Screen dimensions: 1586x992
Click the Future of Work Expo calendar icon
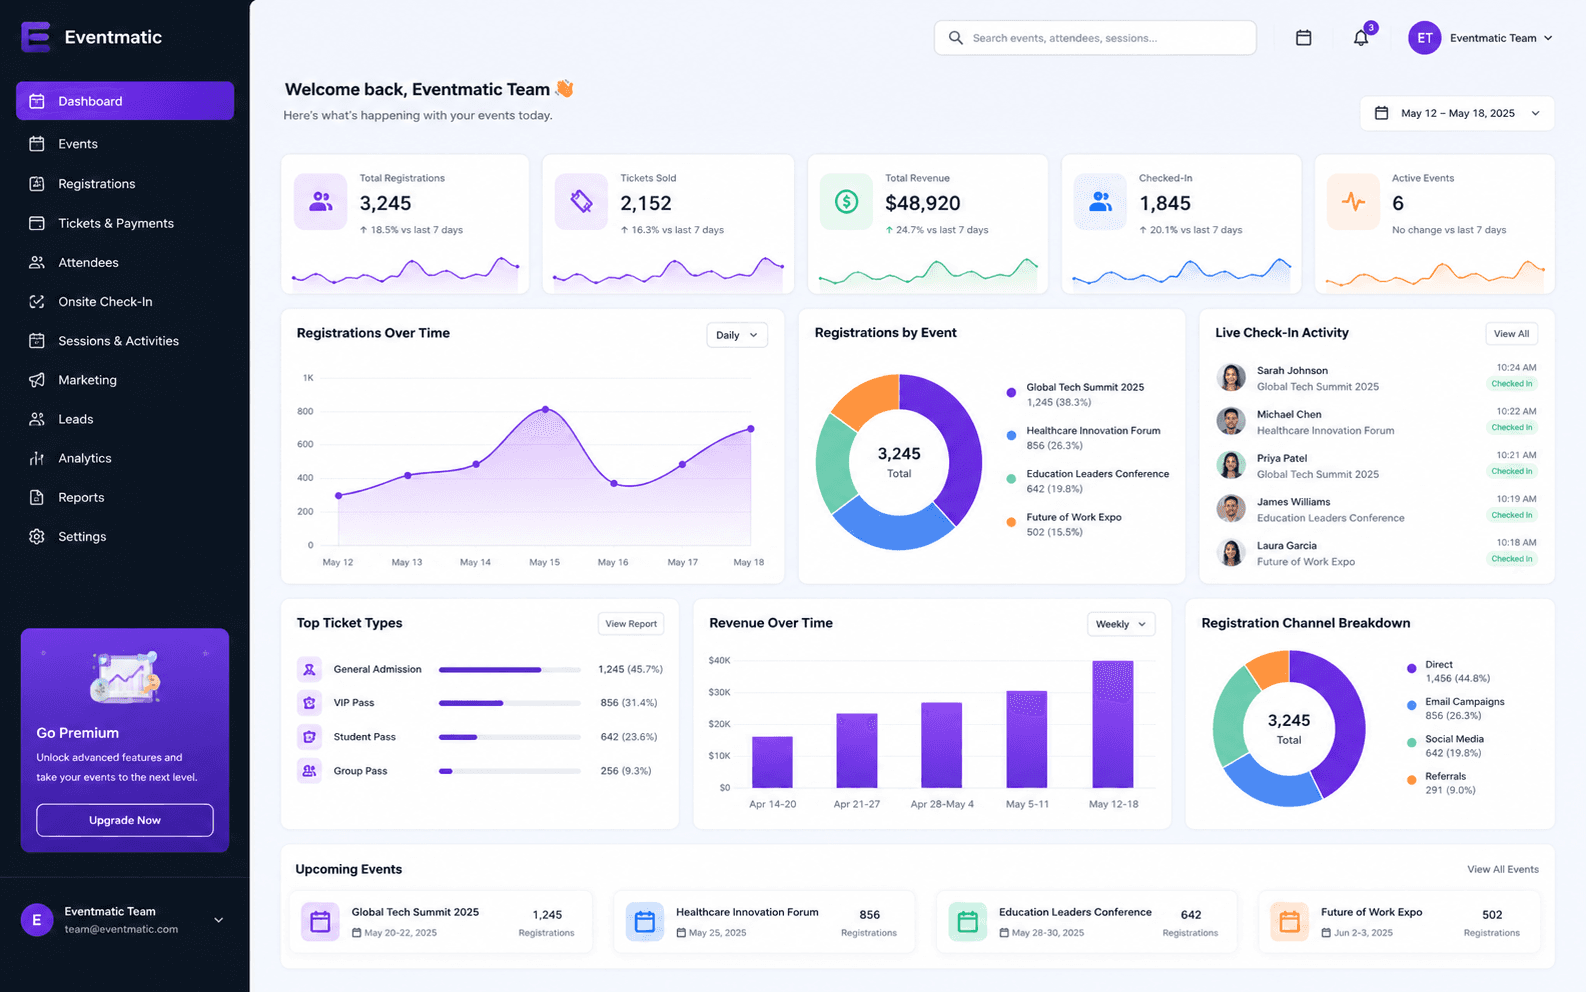pos(1289,922)
